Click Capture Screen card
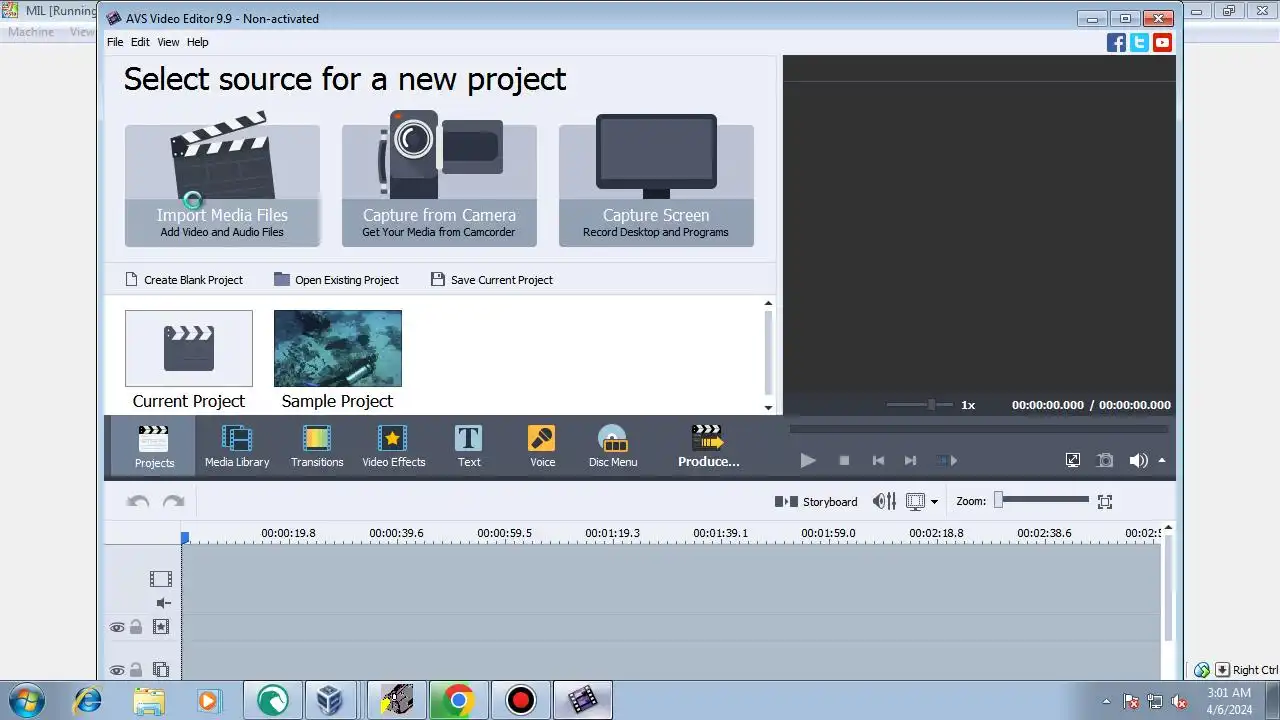 656,185
